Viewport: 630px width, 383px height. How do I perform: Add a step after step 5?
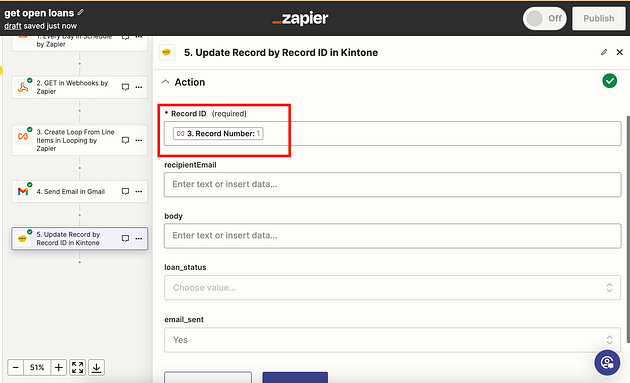click(x=80, y=262)
